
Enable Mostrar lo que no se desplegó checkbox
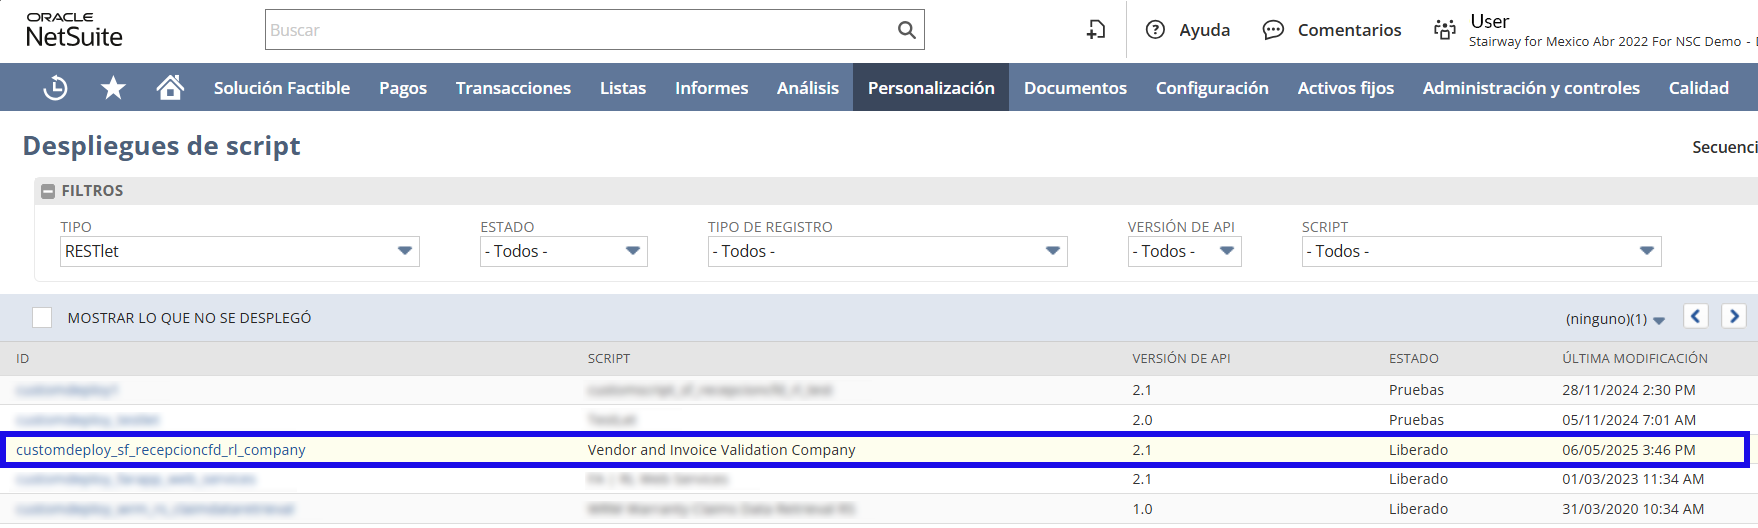tap(42, 318)
